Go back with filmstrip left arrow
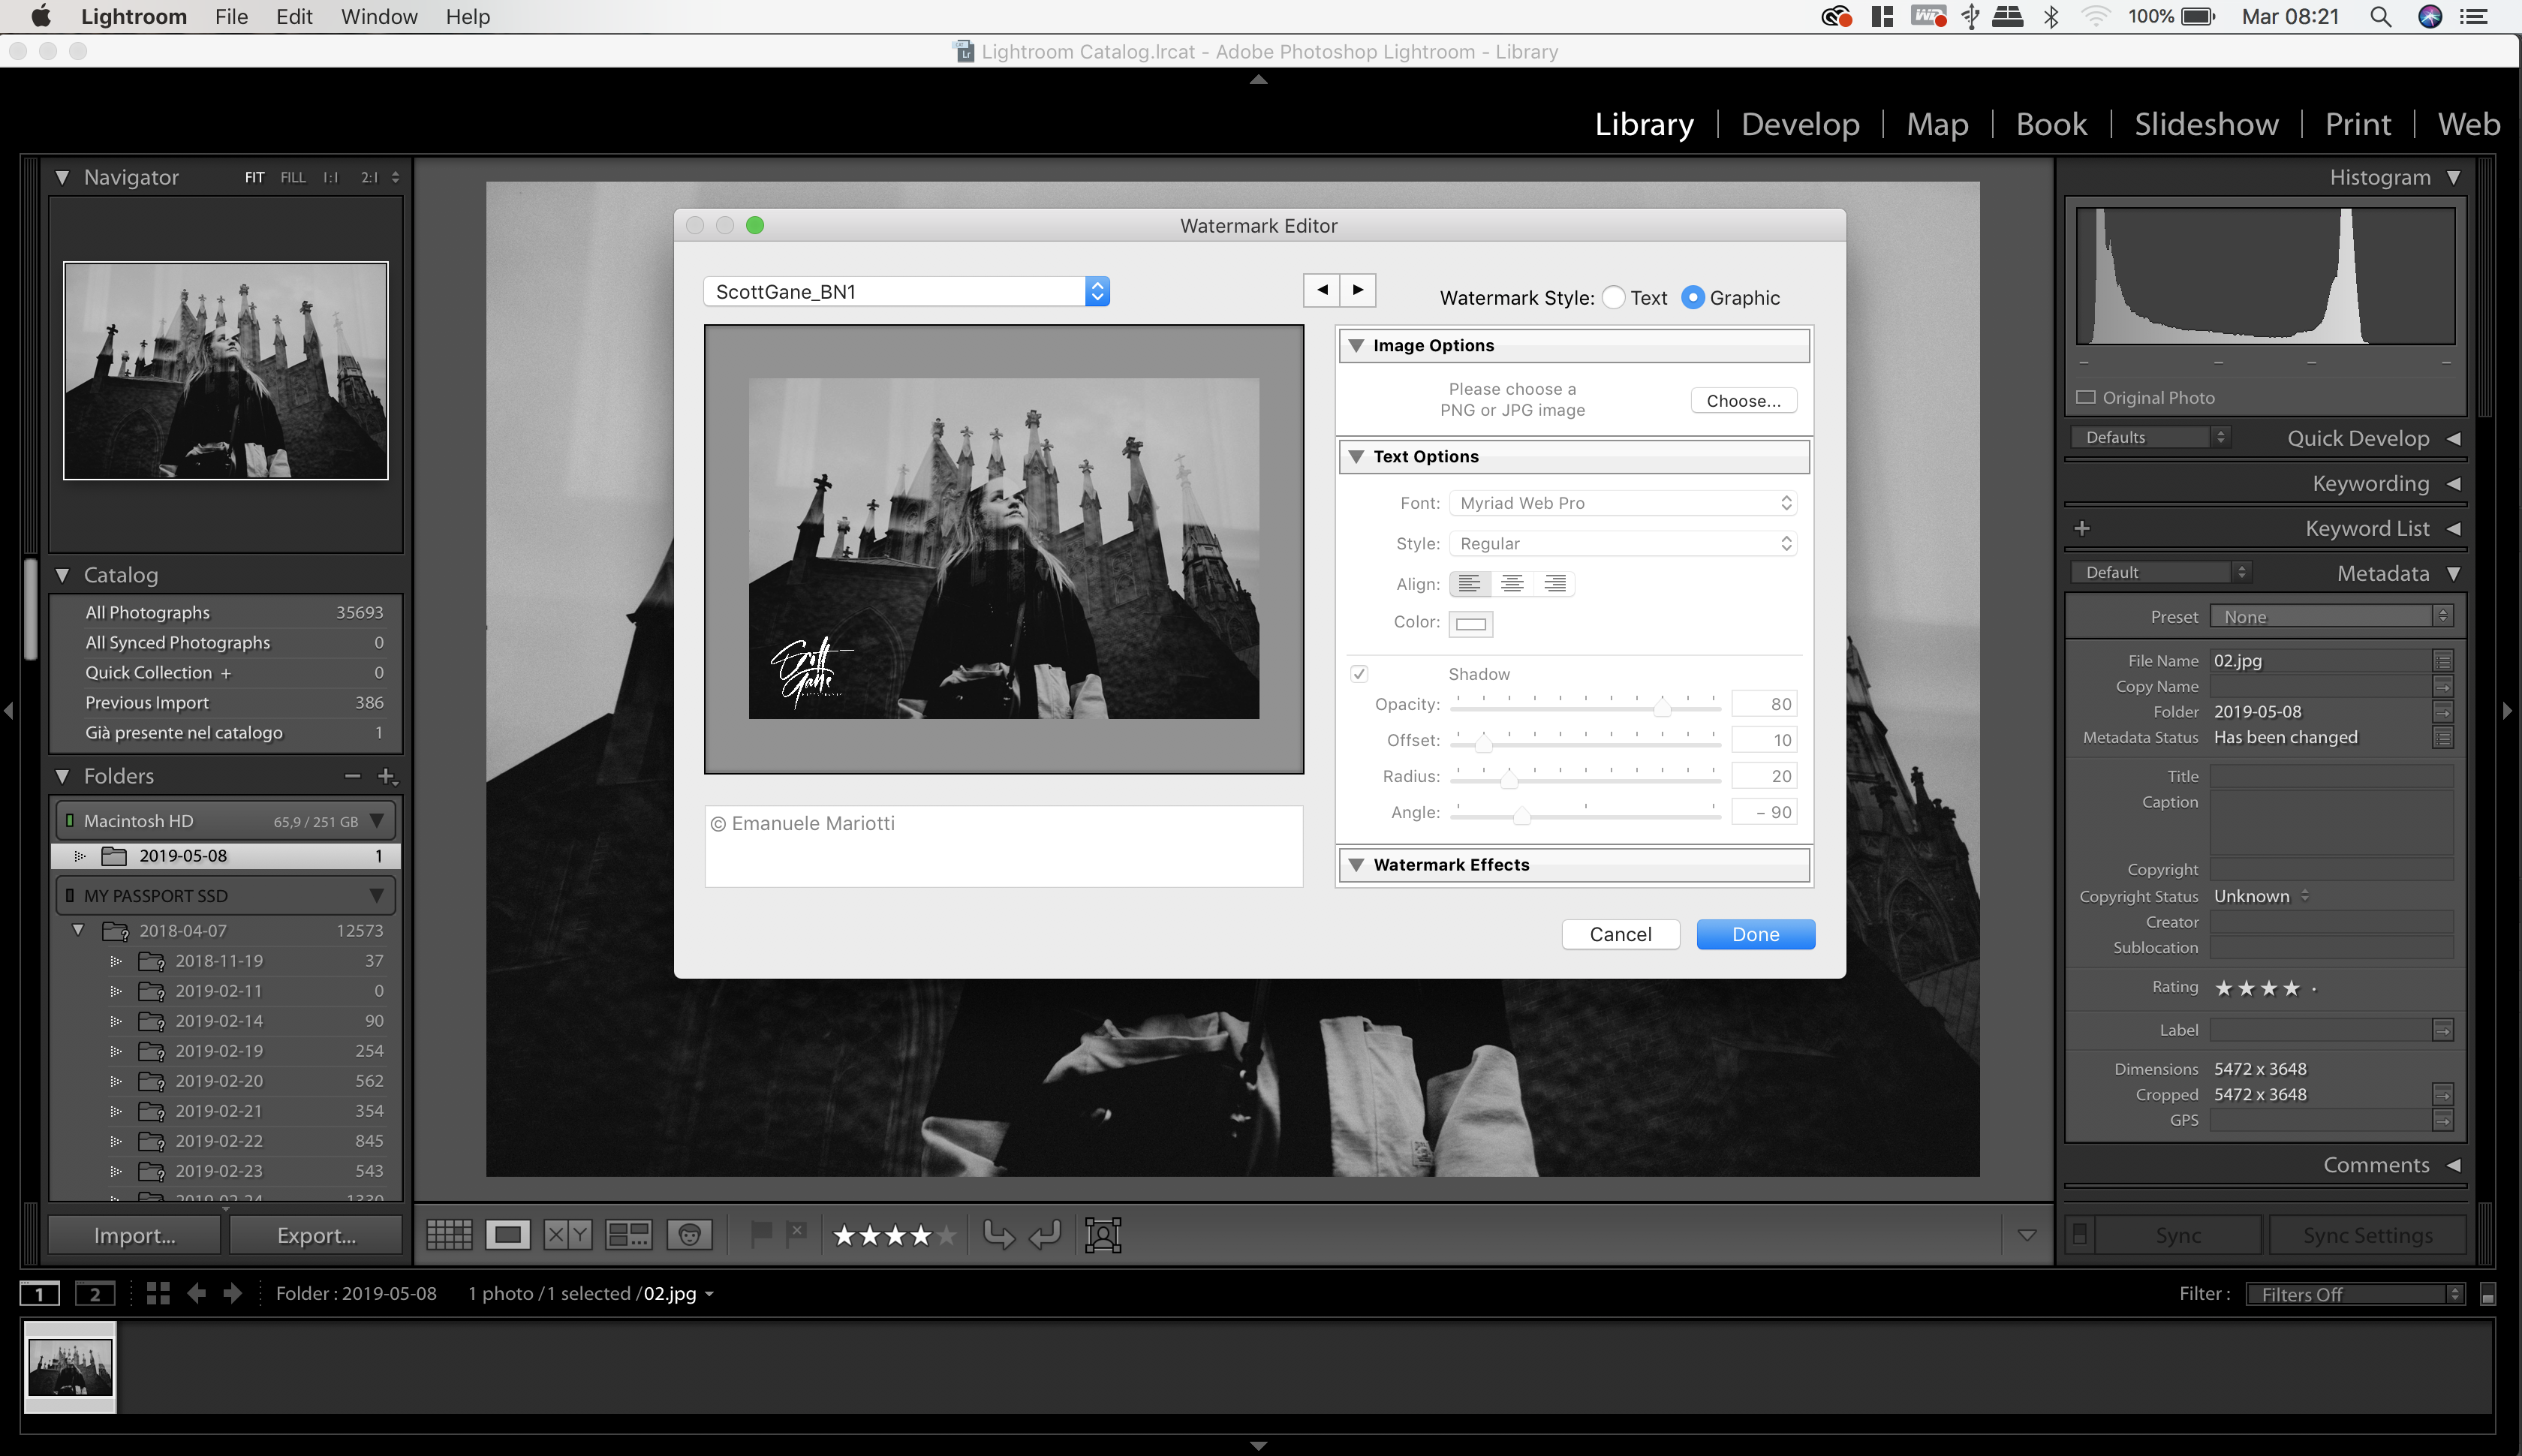The image size is (2522, 1456). click(196, 1293)
